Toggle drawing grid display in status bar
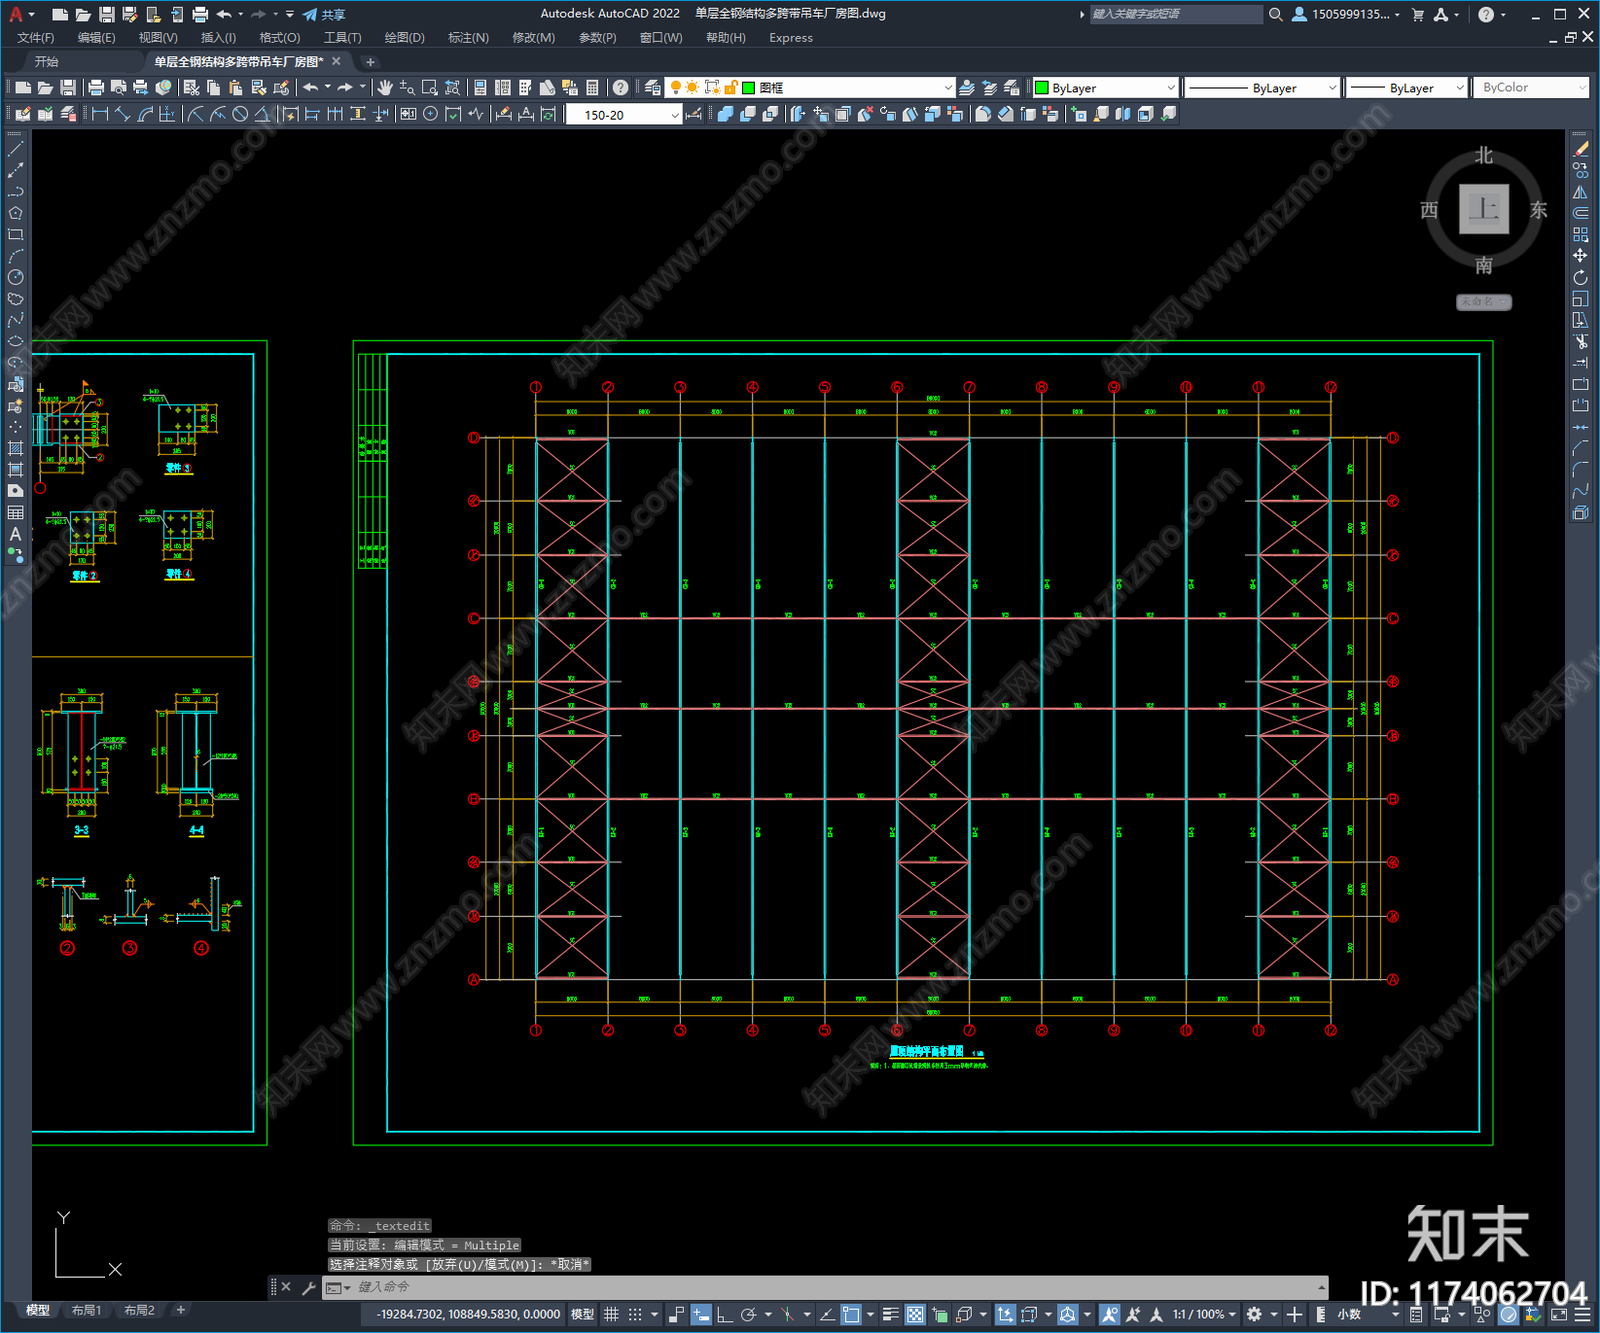The width and height of the screenshot is (1600, 1333). click(x=611, y=1314)
